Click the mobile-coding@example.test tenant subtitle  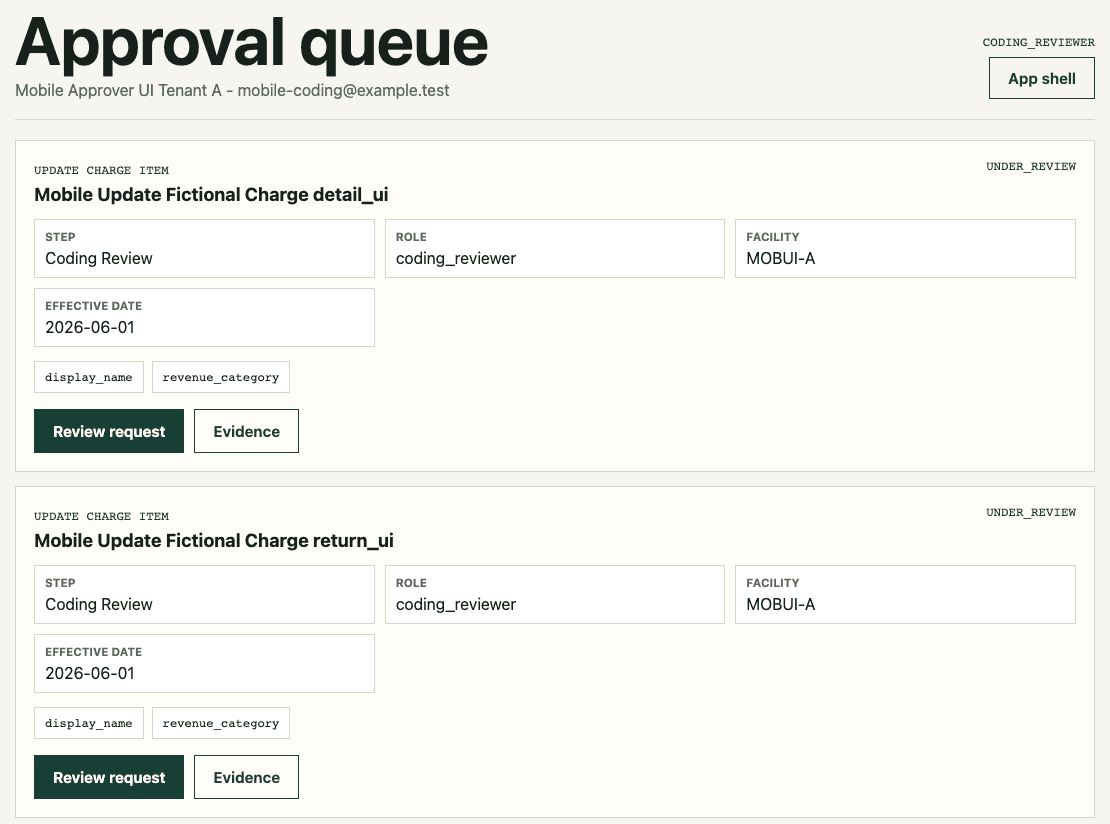(x=232, y=91)
